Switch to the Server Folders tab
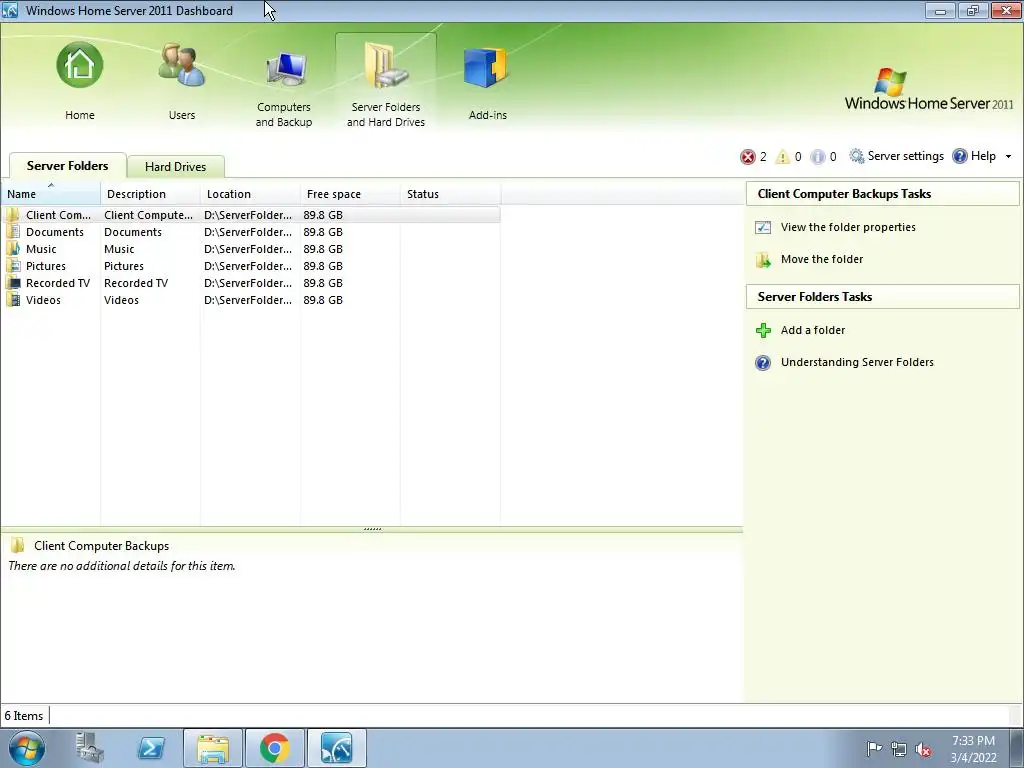The width and height of the screenshot is (1024, 768). tap(67, 166)
